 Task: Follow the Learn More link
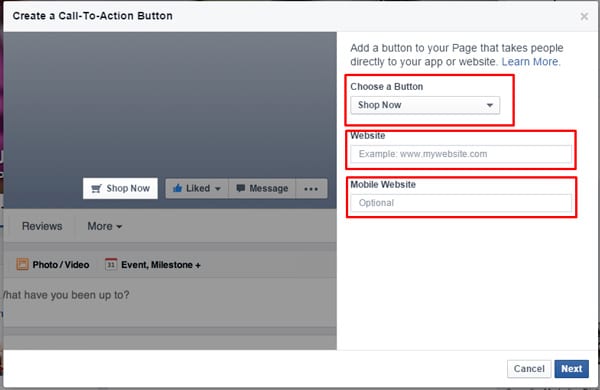[x=530, y=62]
